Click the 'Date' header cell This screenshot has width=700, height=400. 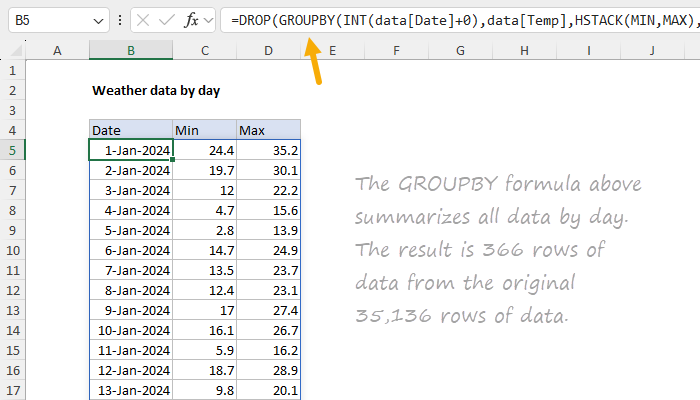pos(131,130)
